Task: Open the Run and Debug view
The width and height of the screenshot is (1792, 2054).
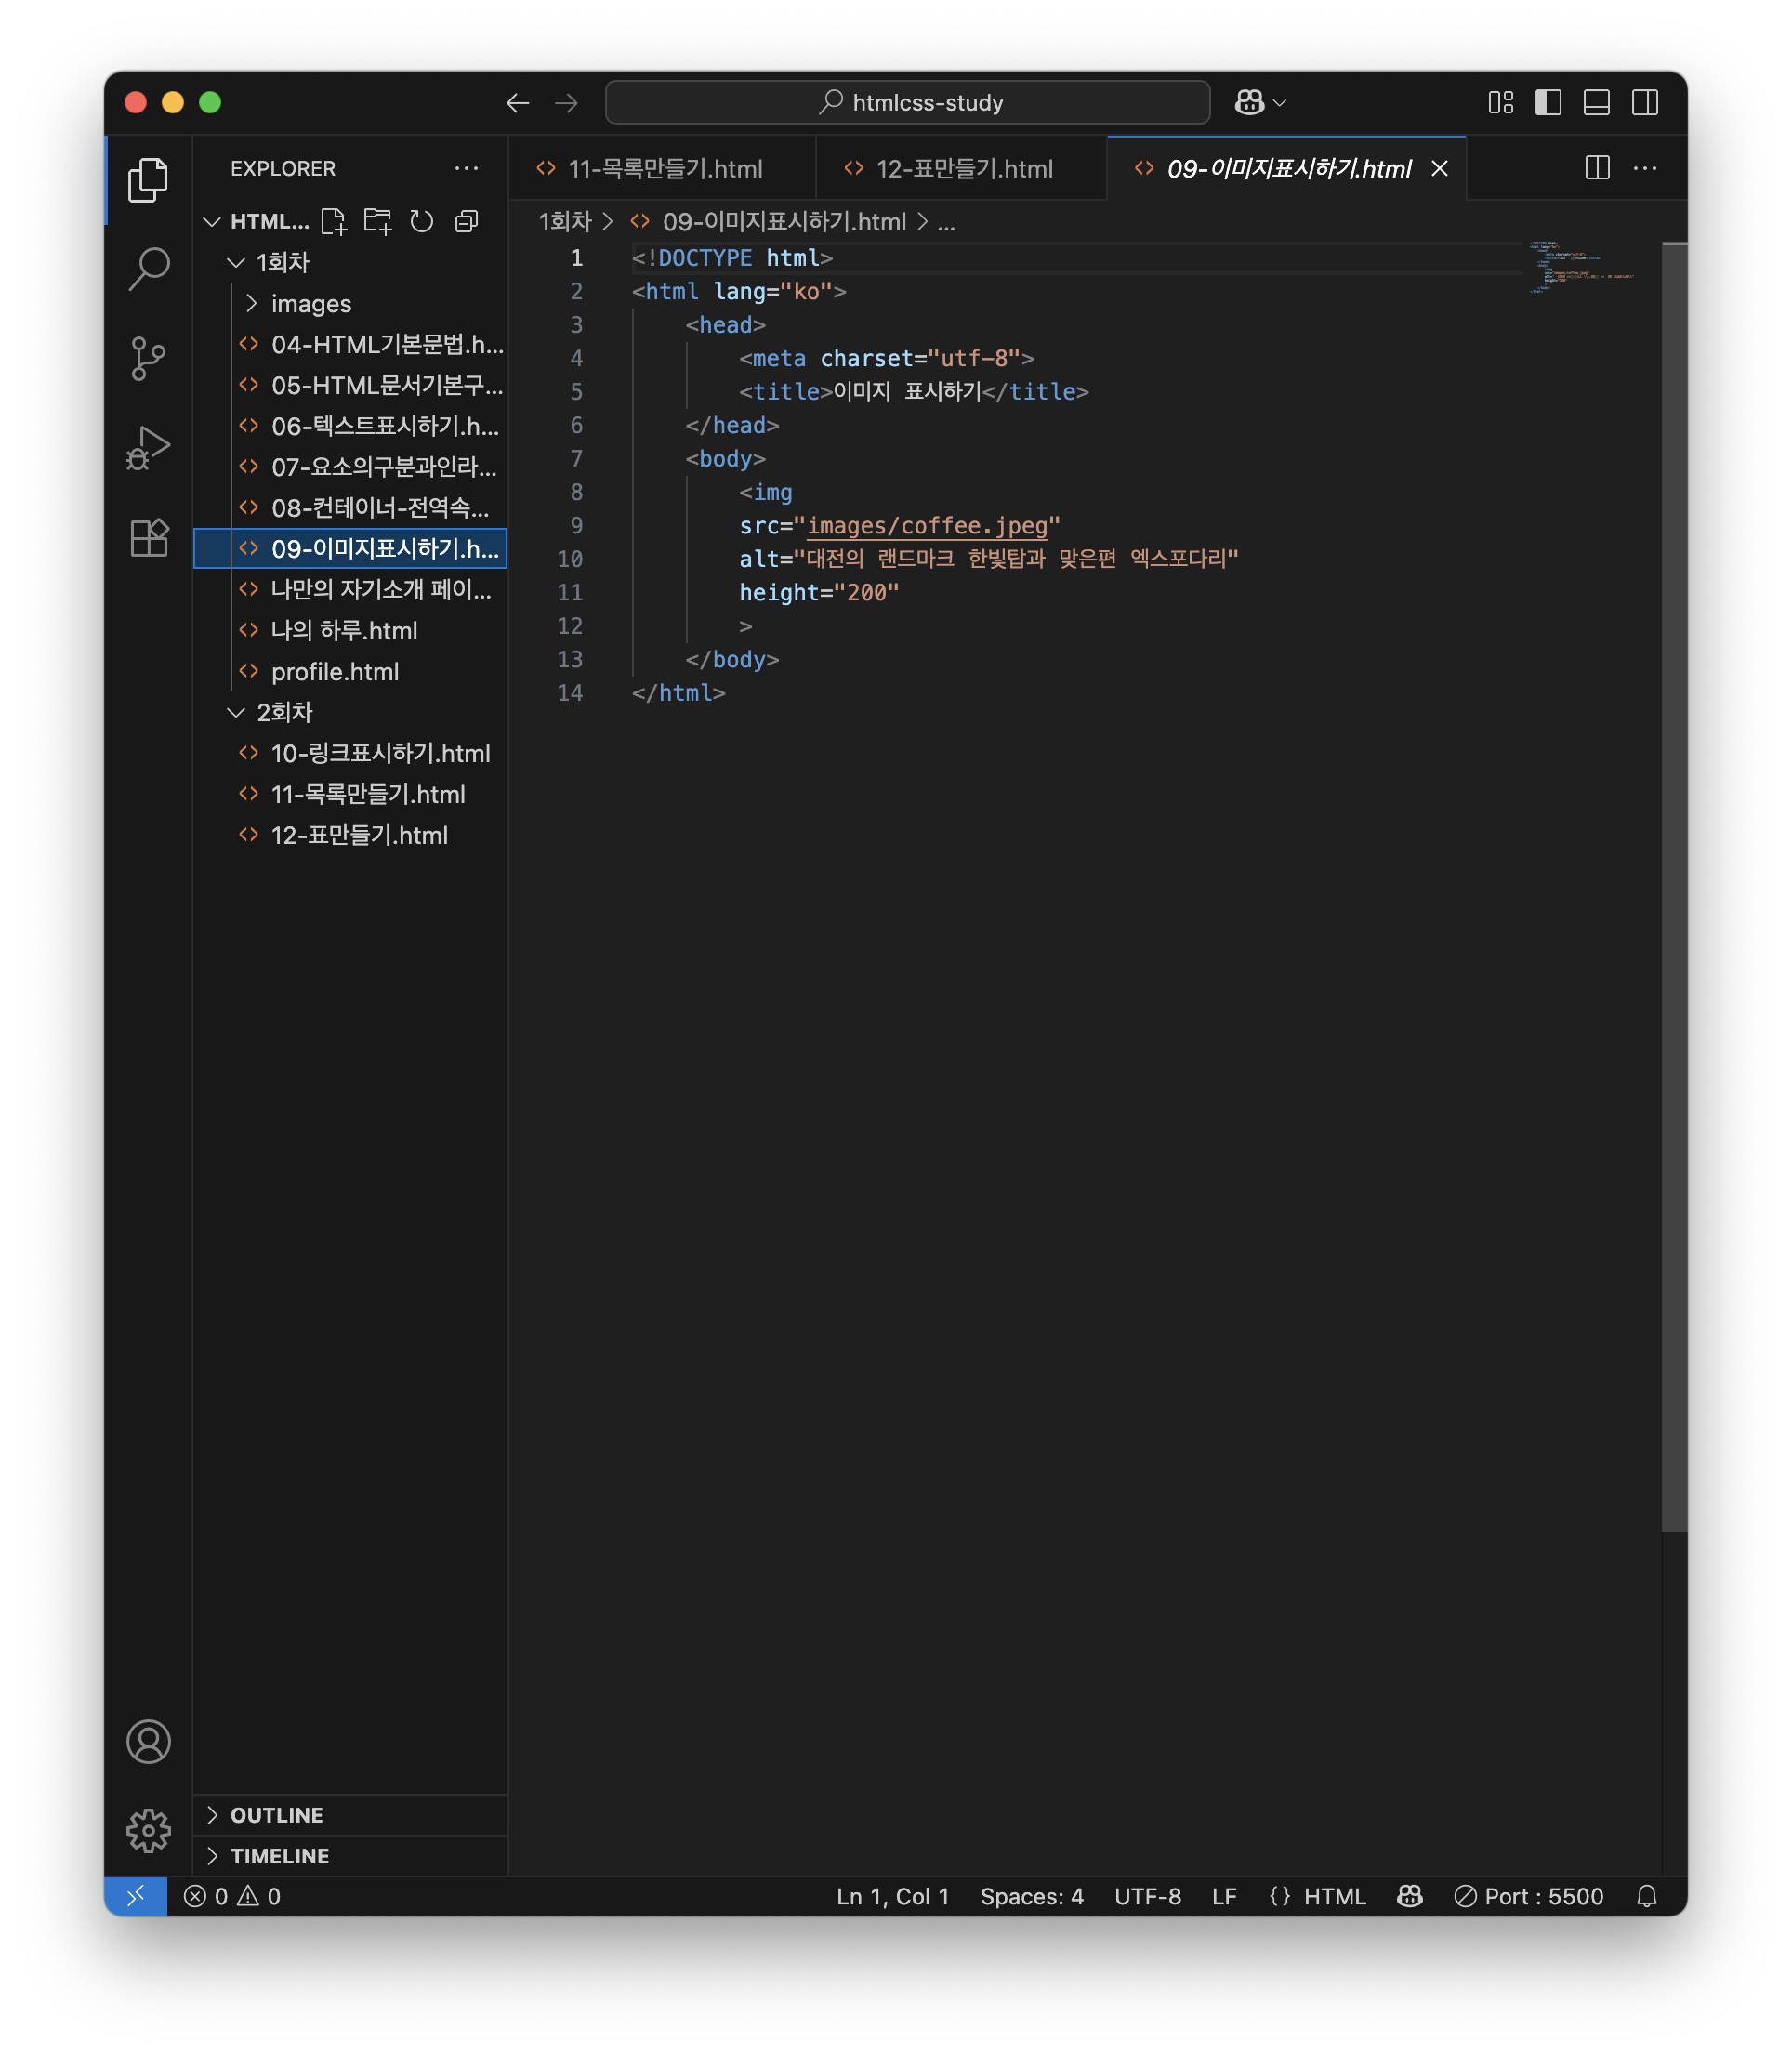Action: coord(148,447)
